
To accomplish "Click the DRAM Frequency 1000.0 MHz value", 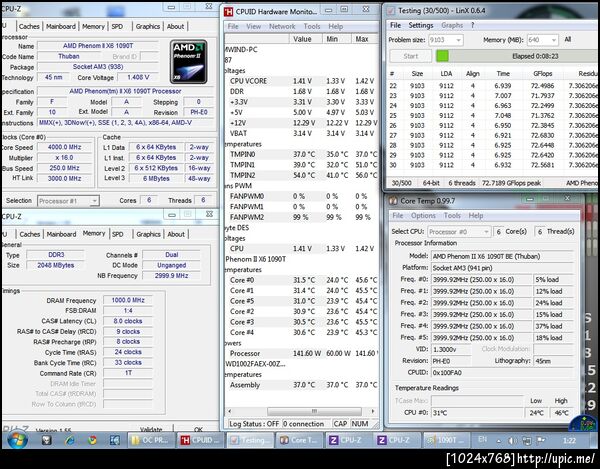I will click(128, 300).
